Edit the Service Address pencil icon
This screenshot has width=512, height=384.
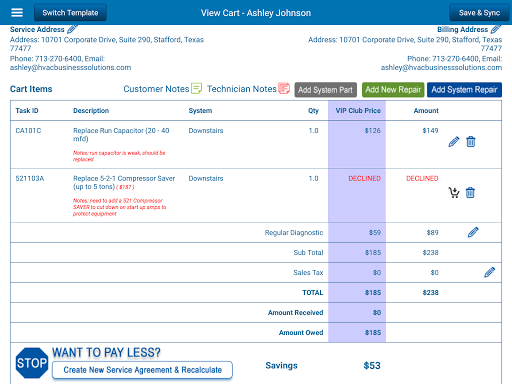coord(72,29)
